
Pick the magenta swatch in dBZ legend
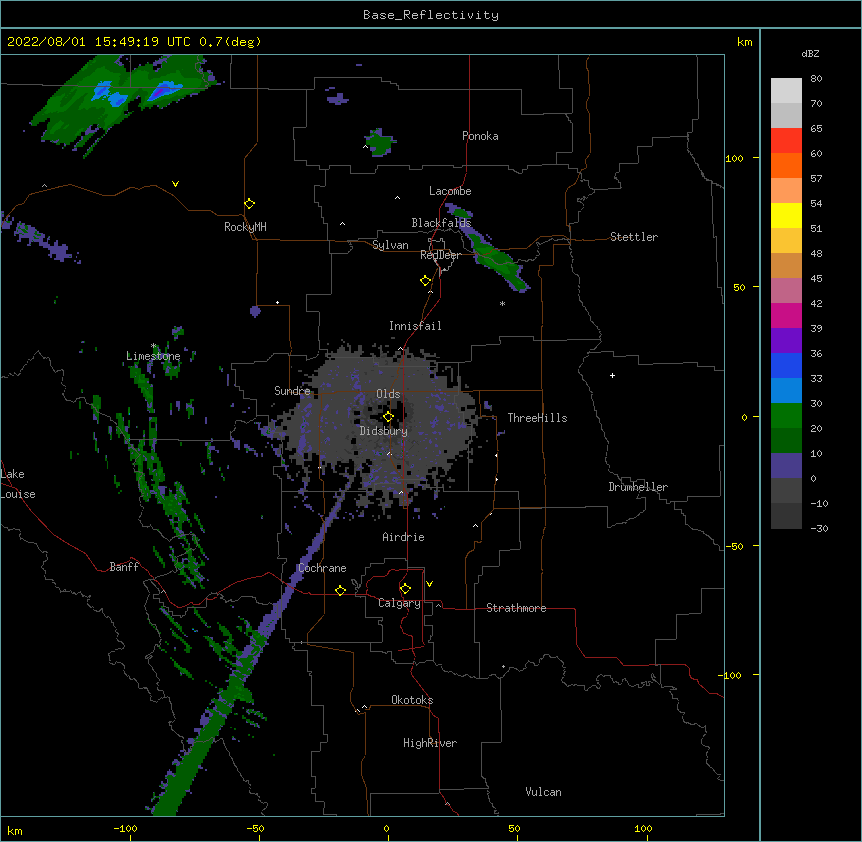click(786, 315)
